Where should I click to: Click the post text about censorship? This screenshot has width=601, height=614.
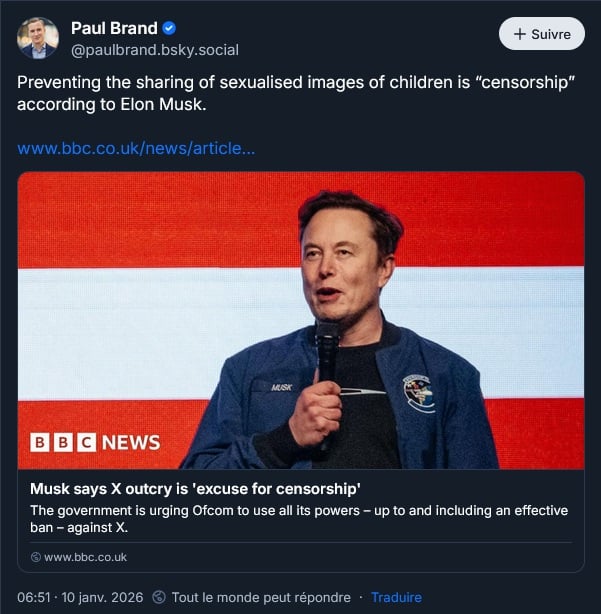(x=295, y=93)
